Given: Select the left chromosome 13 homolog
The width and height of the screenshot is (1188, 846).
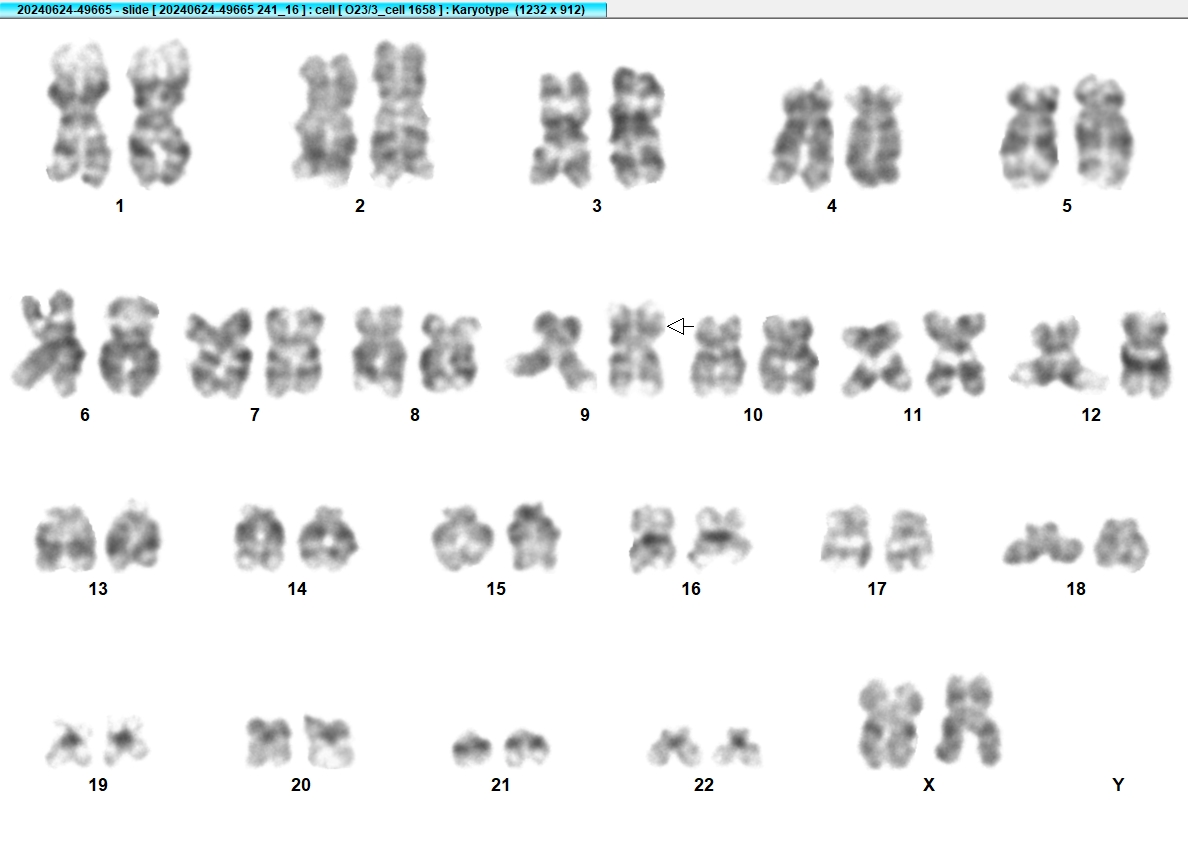Looking at the screenshot, I should 65,539.
